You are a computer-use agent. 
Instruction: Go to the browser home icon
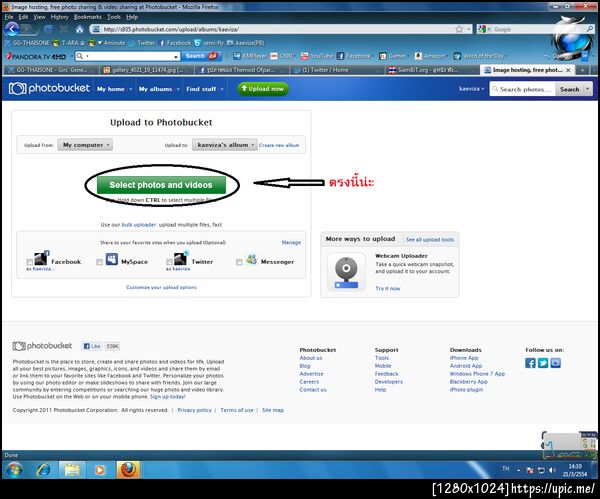coord(79,29)
